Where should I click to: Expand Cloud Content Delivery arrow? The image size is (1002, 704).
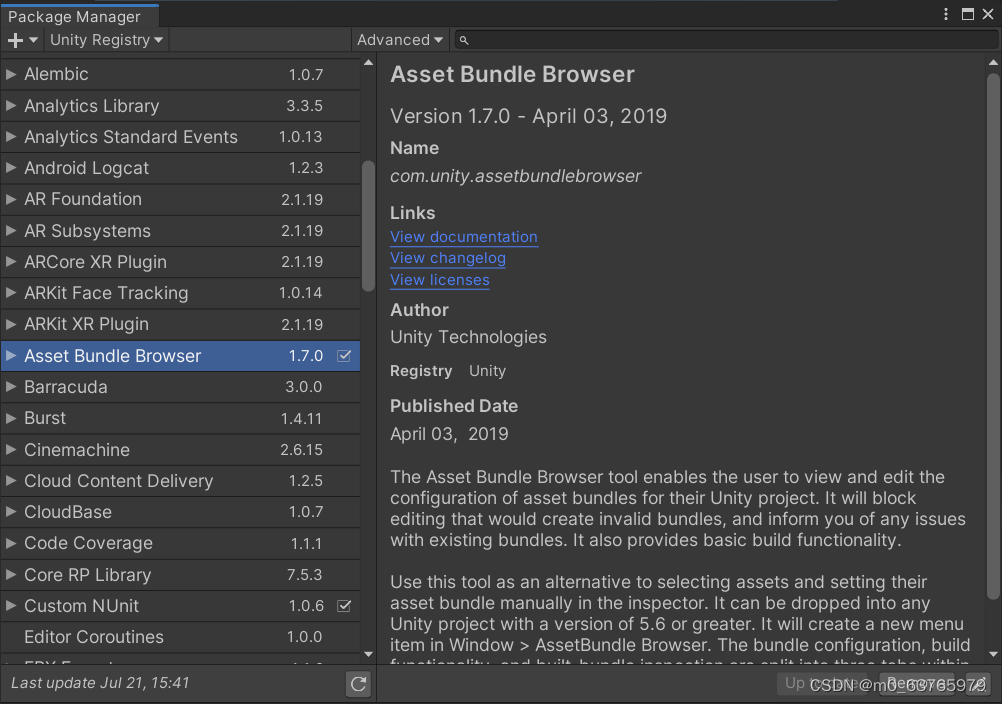pyautogui.click(x=11, y=481)
